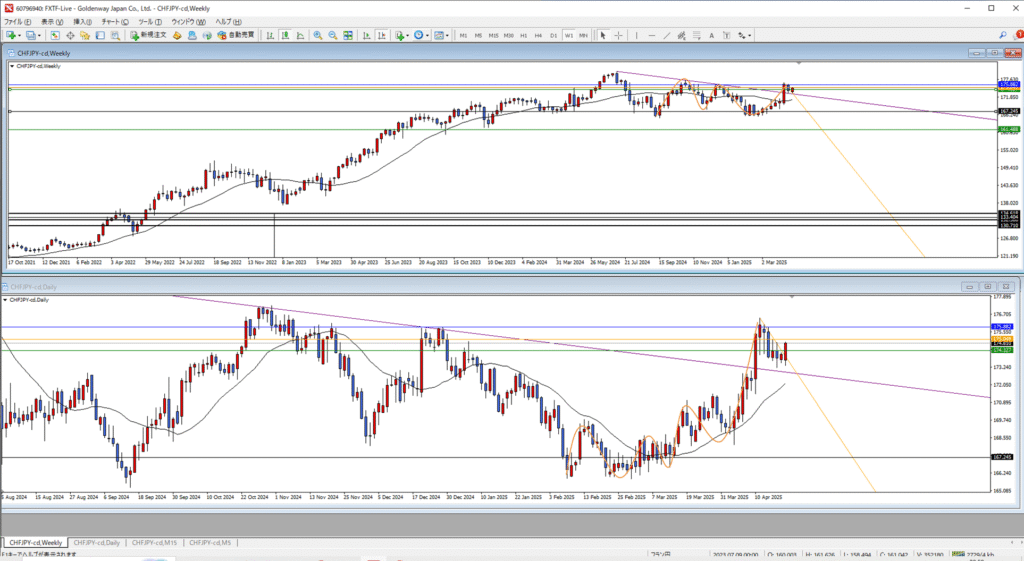
Task: Select the H4 timeframe
Action: point(538,35)
